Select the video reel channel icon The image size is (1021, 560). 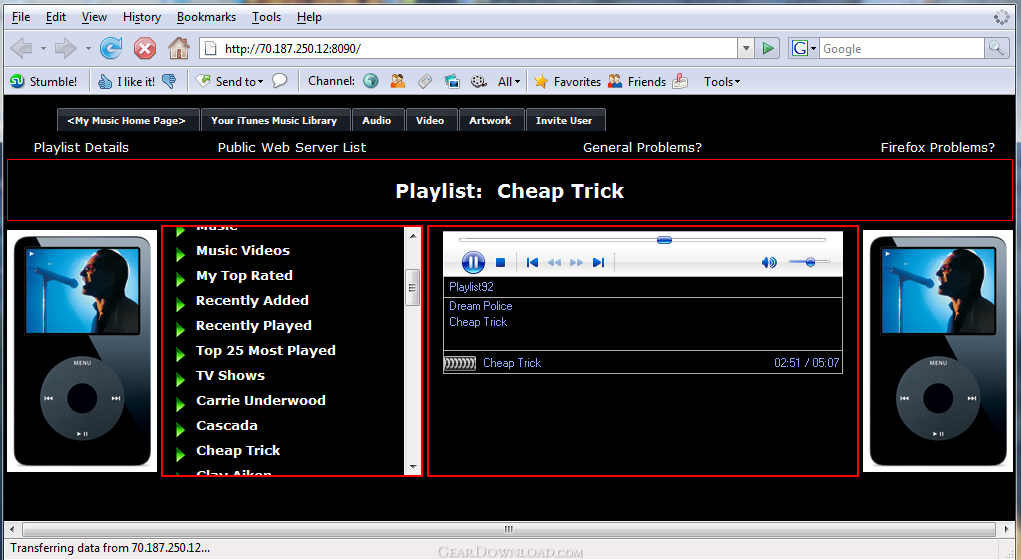coord(479,81)
